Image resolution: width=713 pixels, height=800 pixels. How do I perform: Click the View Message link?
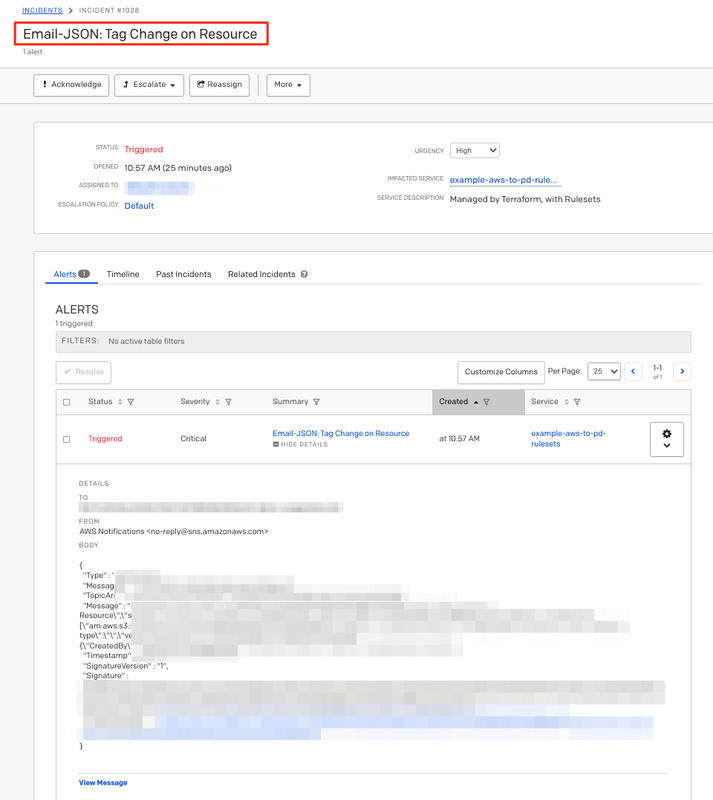[103, 783]
